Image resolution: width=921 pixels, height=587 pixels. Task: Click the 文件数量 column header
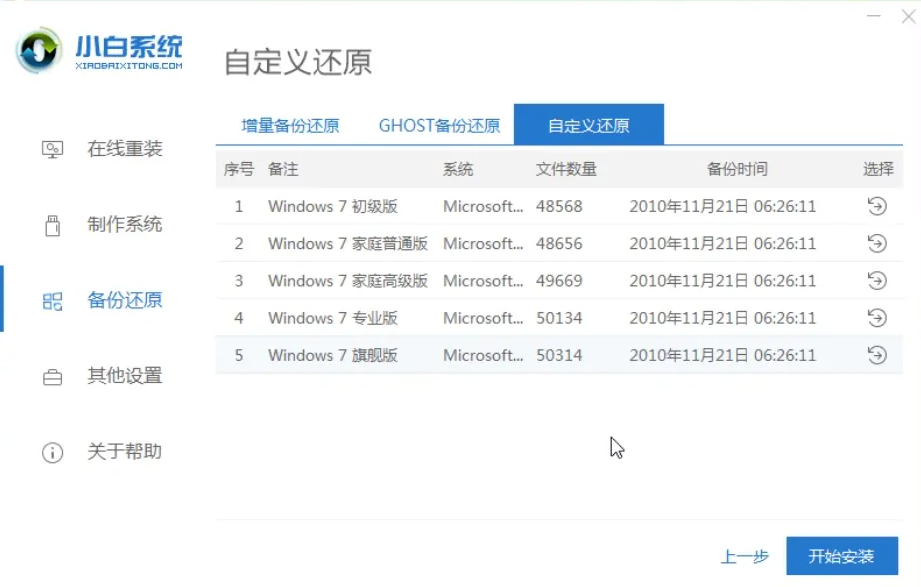566,170
